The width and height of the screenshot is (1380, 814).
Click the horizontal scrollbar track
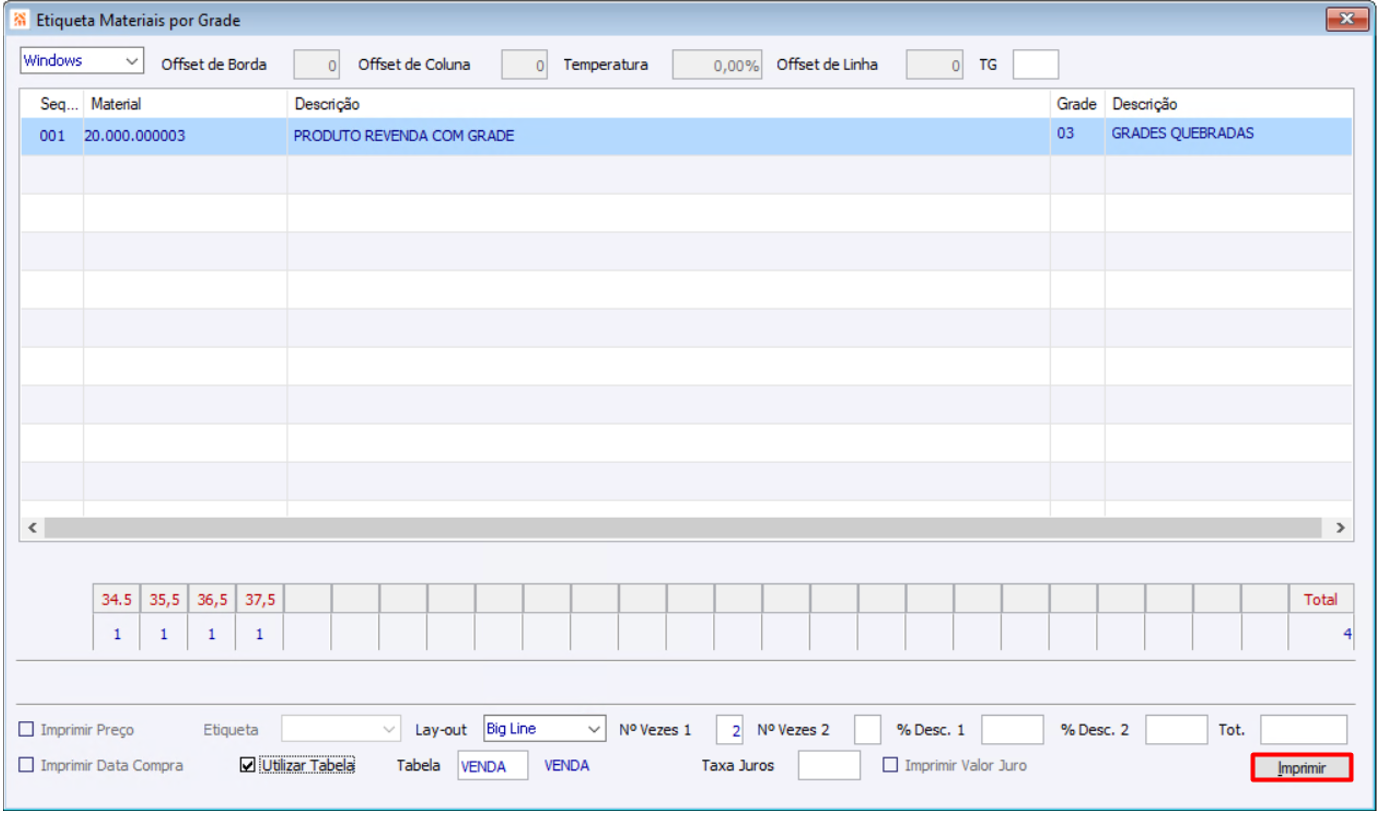click(x=686, y=528)
